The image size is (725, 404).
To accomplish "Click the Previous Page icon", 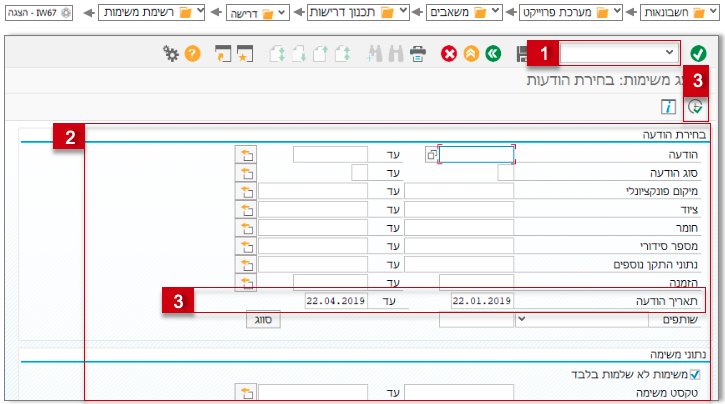I will [x=320, y=54].
